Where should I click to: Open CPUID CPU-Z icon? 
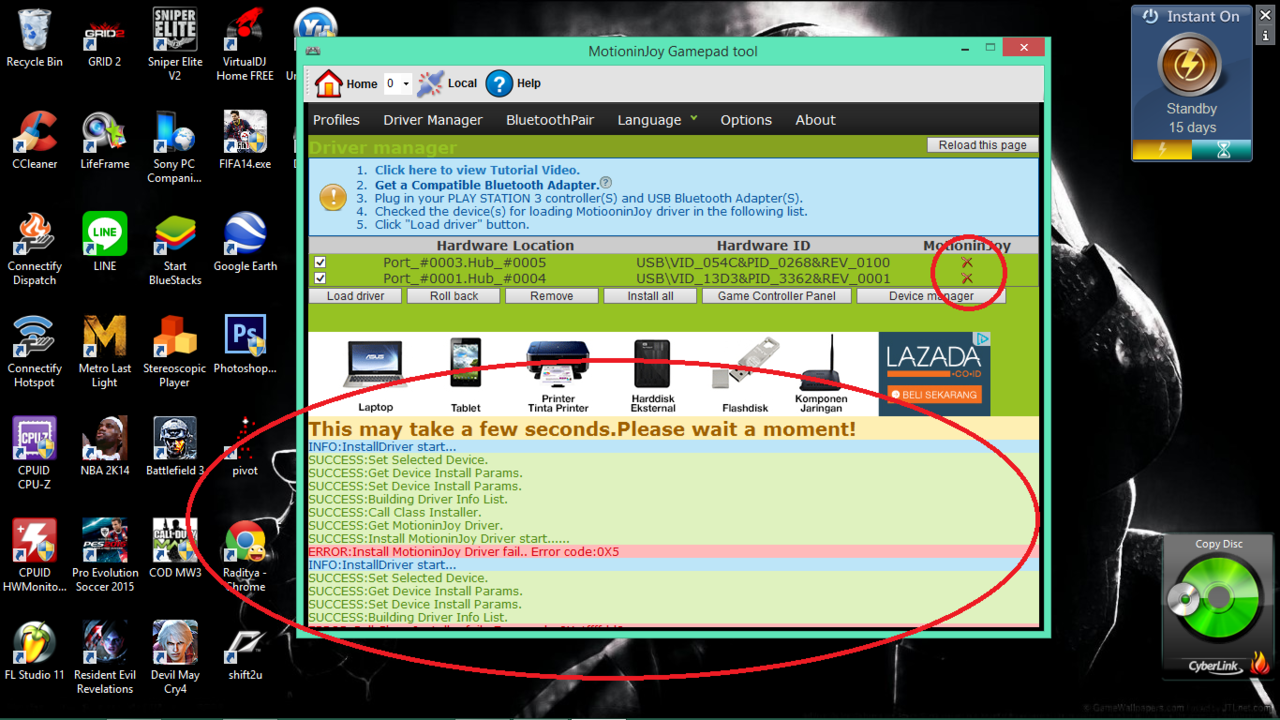(x=34, y=453)
